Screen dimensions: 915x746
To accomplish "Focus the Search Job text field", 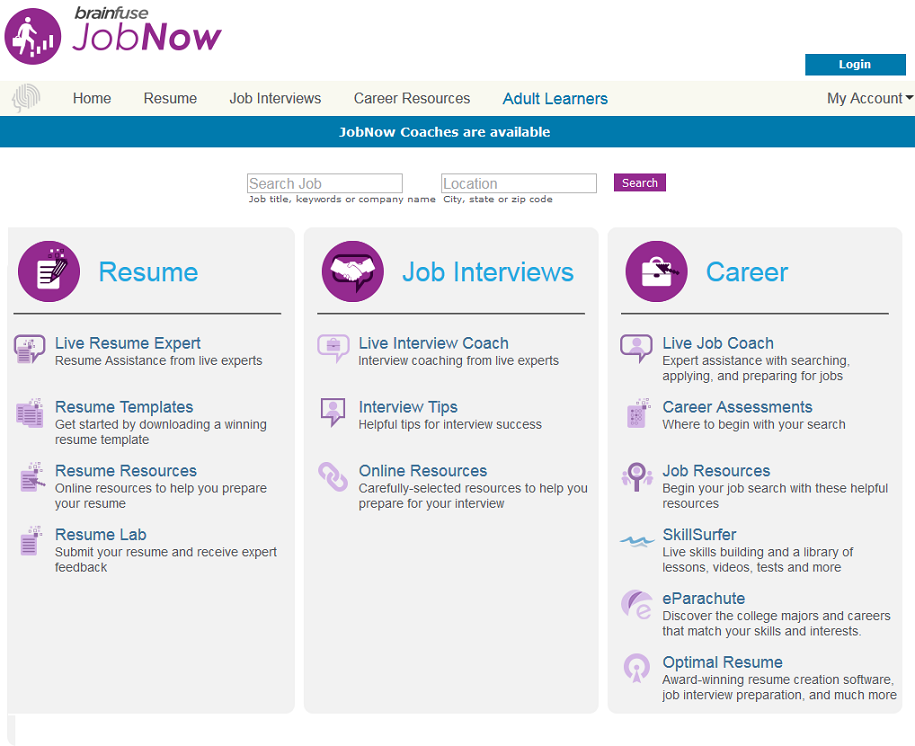I will [x=324, y=183].
